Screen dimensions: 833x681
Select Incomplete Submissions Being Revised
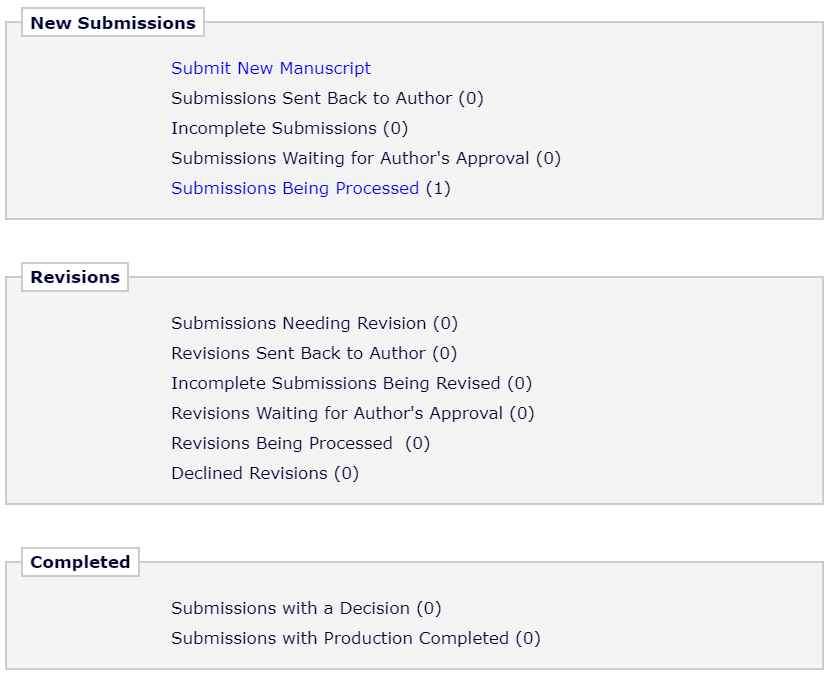click(x=335, y=383)
